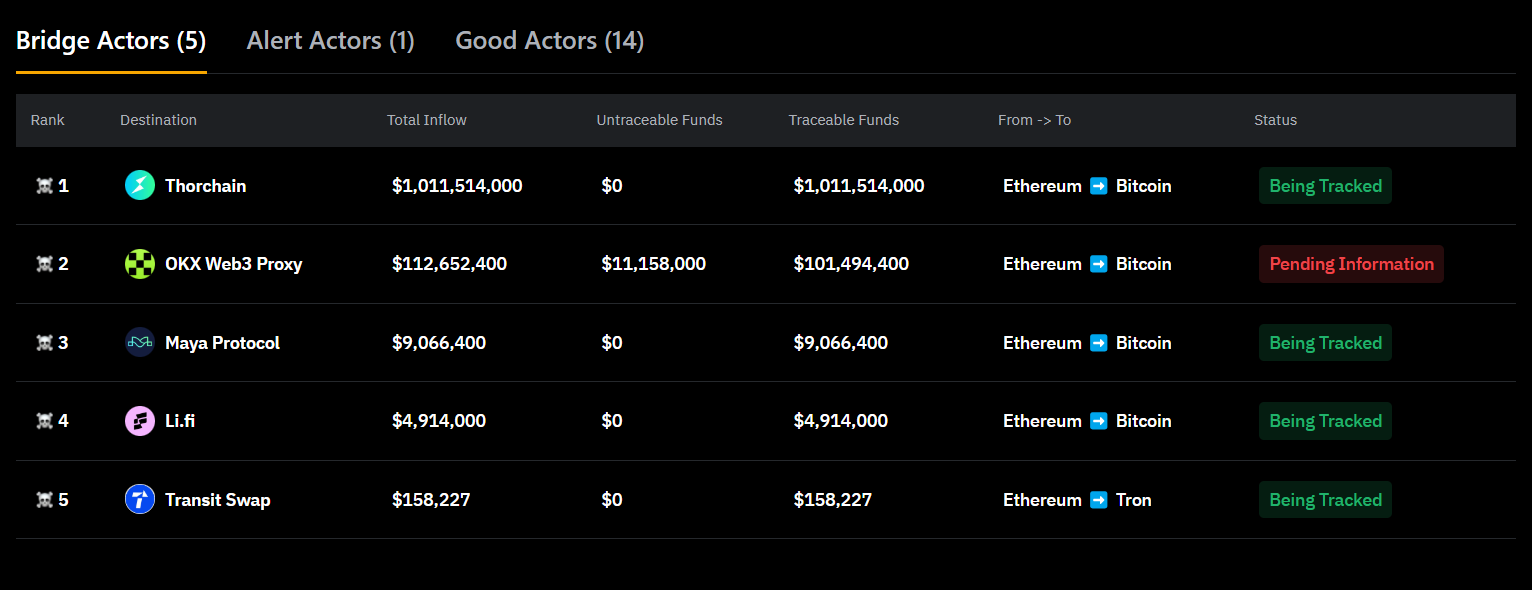1532x590 pixels.
Task: Select the Thorchain destination name
Action: point(205,186)
